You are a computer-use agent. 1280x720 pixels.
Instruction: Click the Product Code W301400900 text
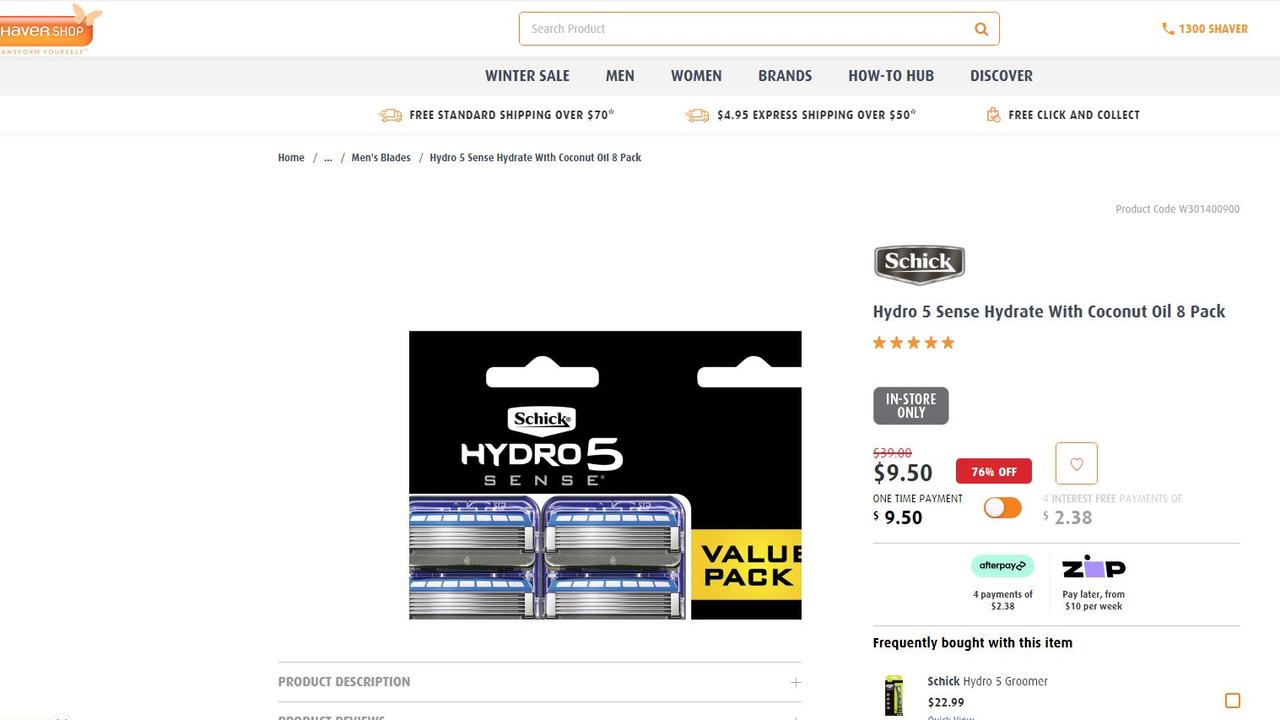1178,209
